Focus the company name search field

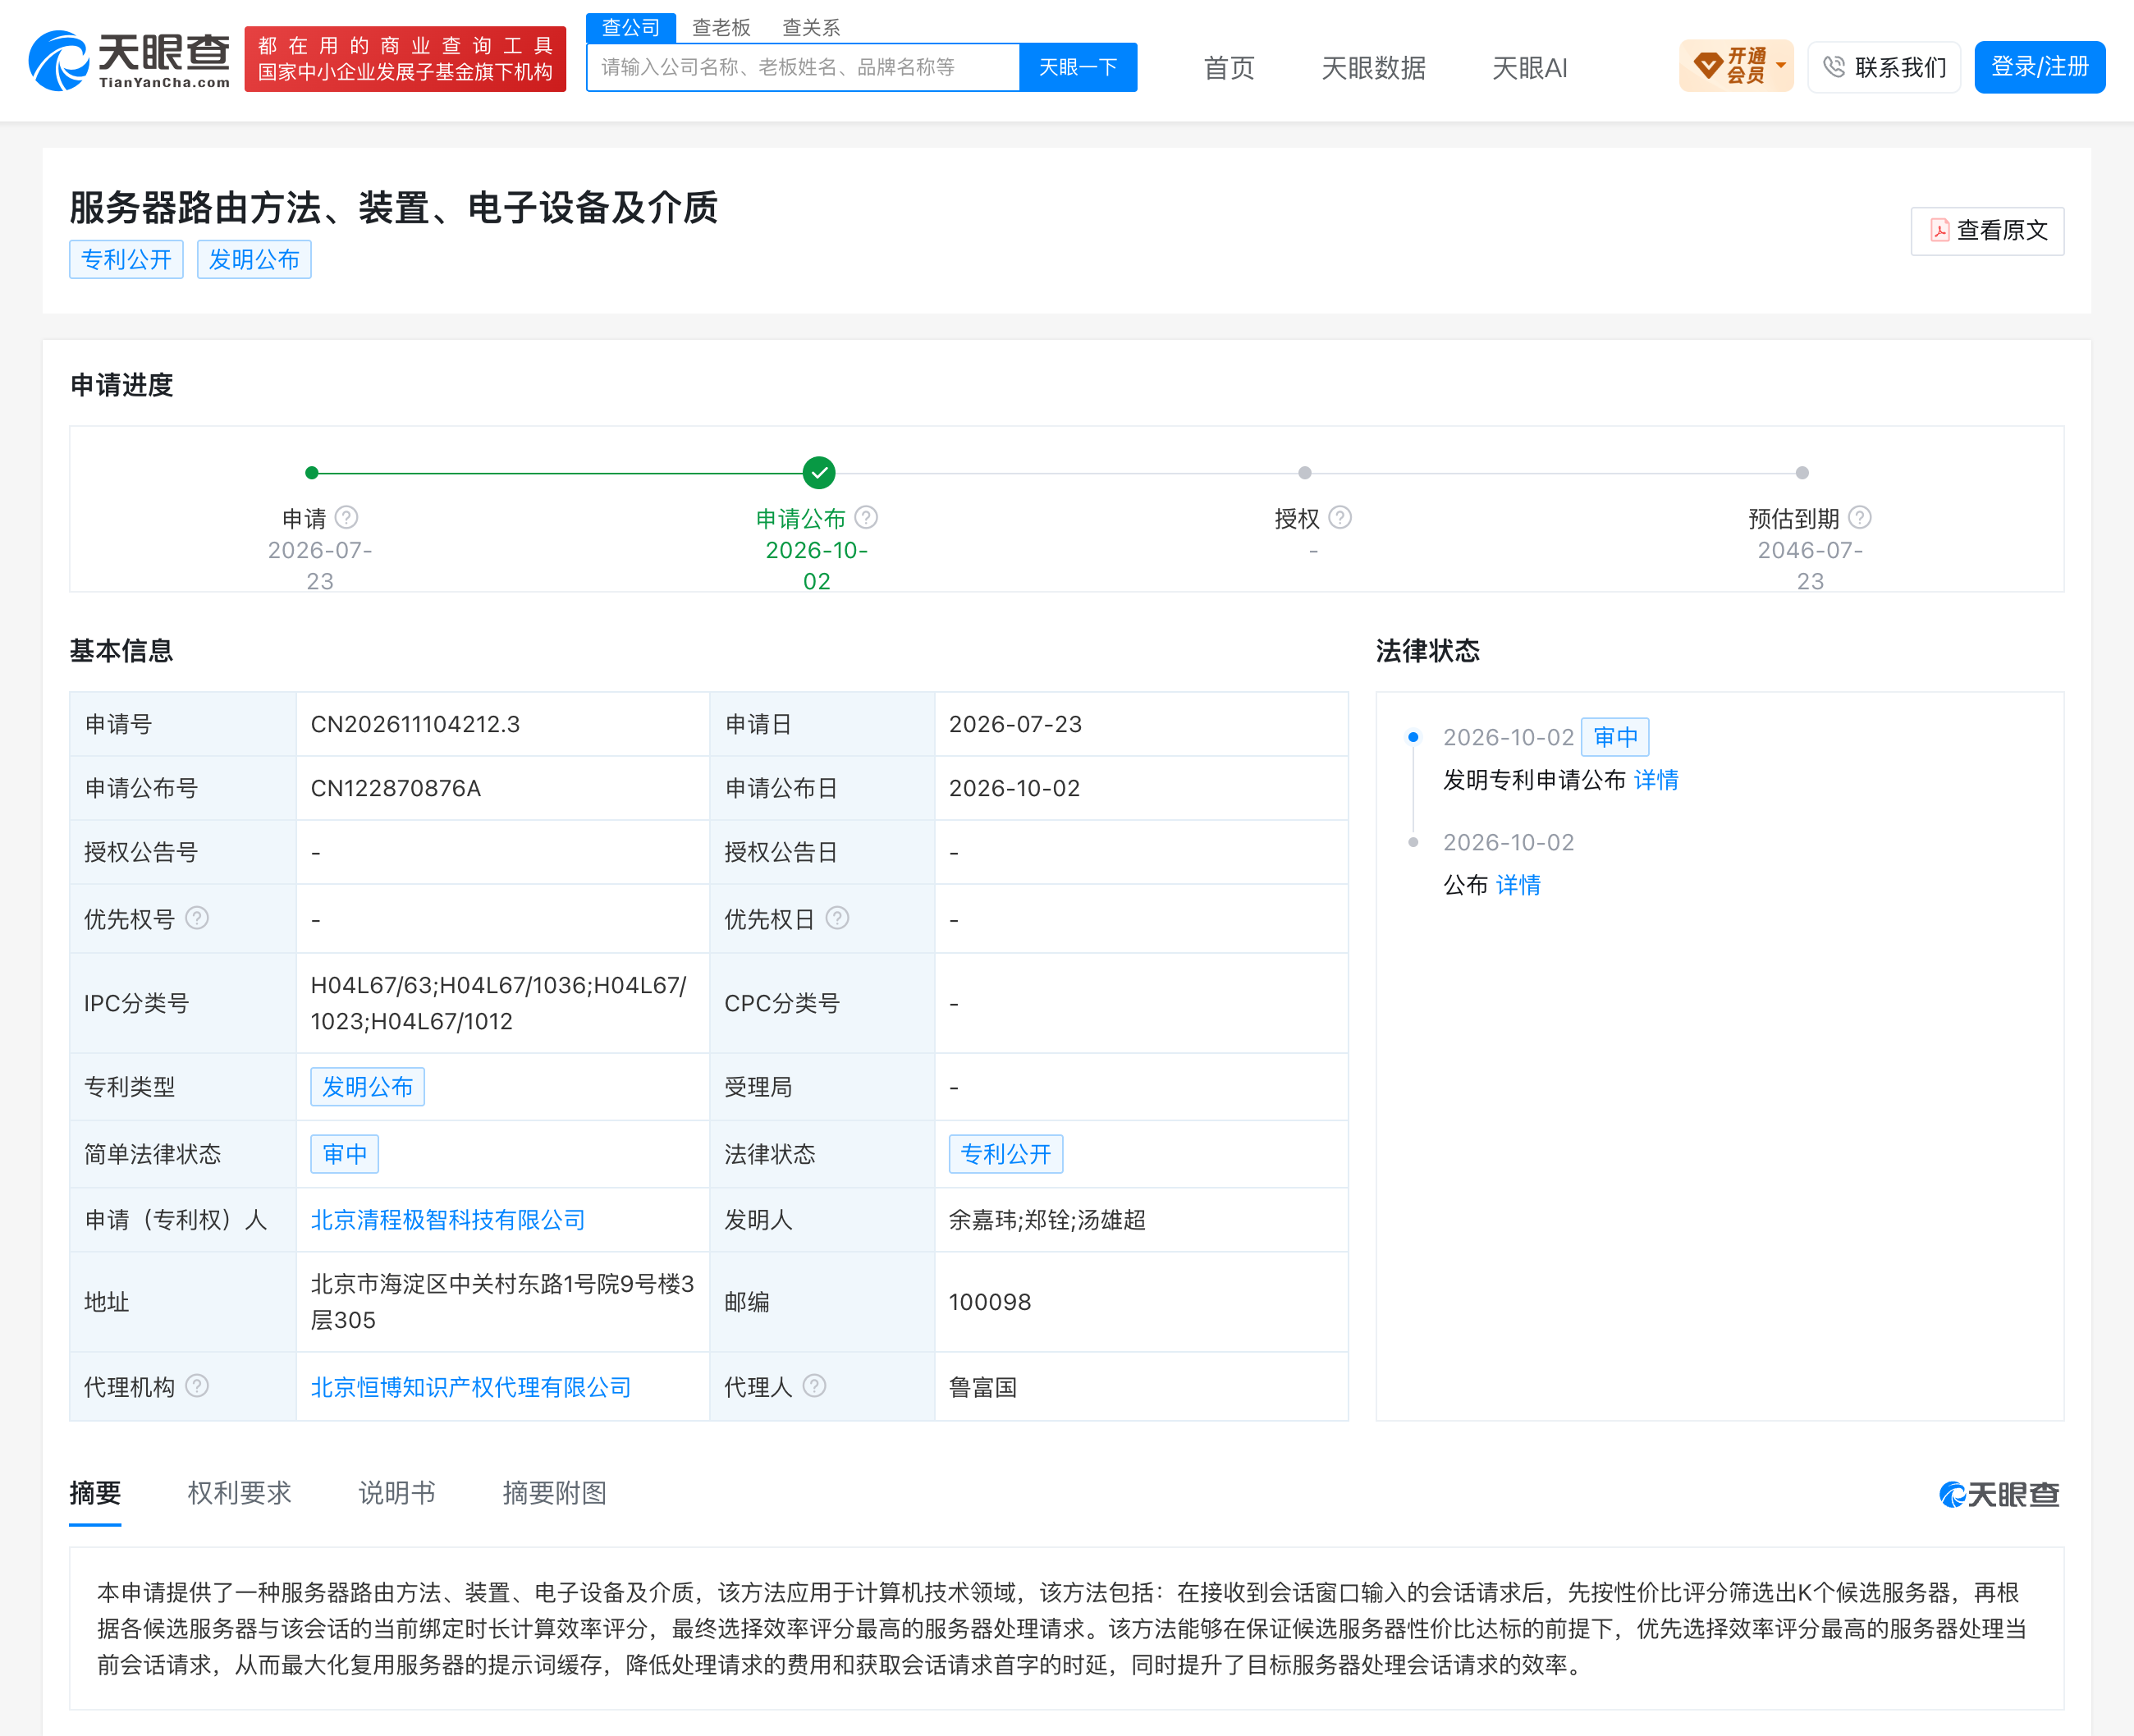point(803,67)
